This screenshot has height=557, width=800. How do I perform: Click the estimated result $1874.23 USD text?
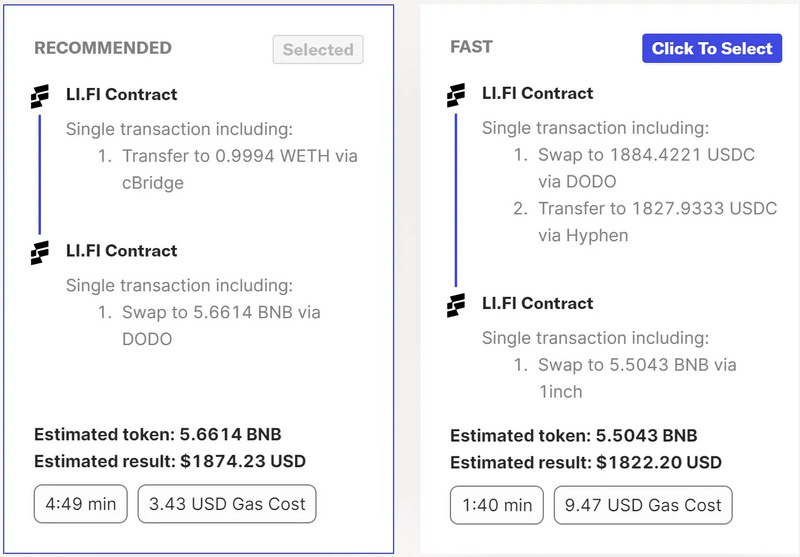tap(170, 461)
